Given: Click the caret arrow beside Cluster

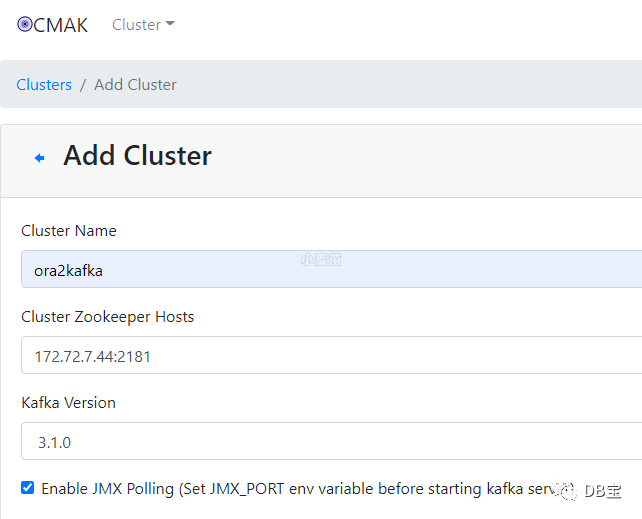Looking at the screenshot, I should coord(170,25).
